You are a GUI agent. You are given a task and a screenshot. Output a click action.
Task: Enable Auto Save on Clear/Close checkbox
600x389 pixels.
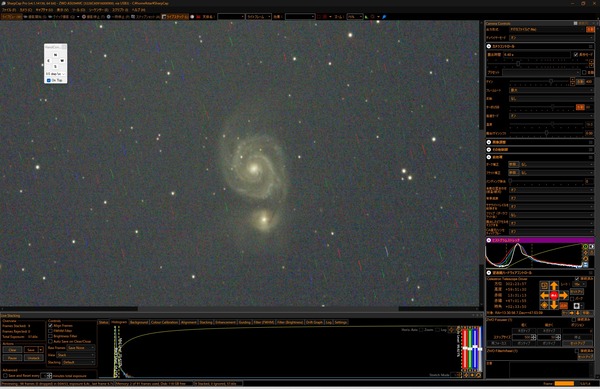[x=50, y=342]
